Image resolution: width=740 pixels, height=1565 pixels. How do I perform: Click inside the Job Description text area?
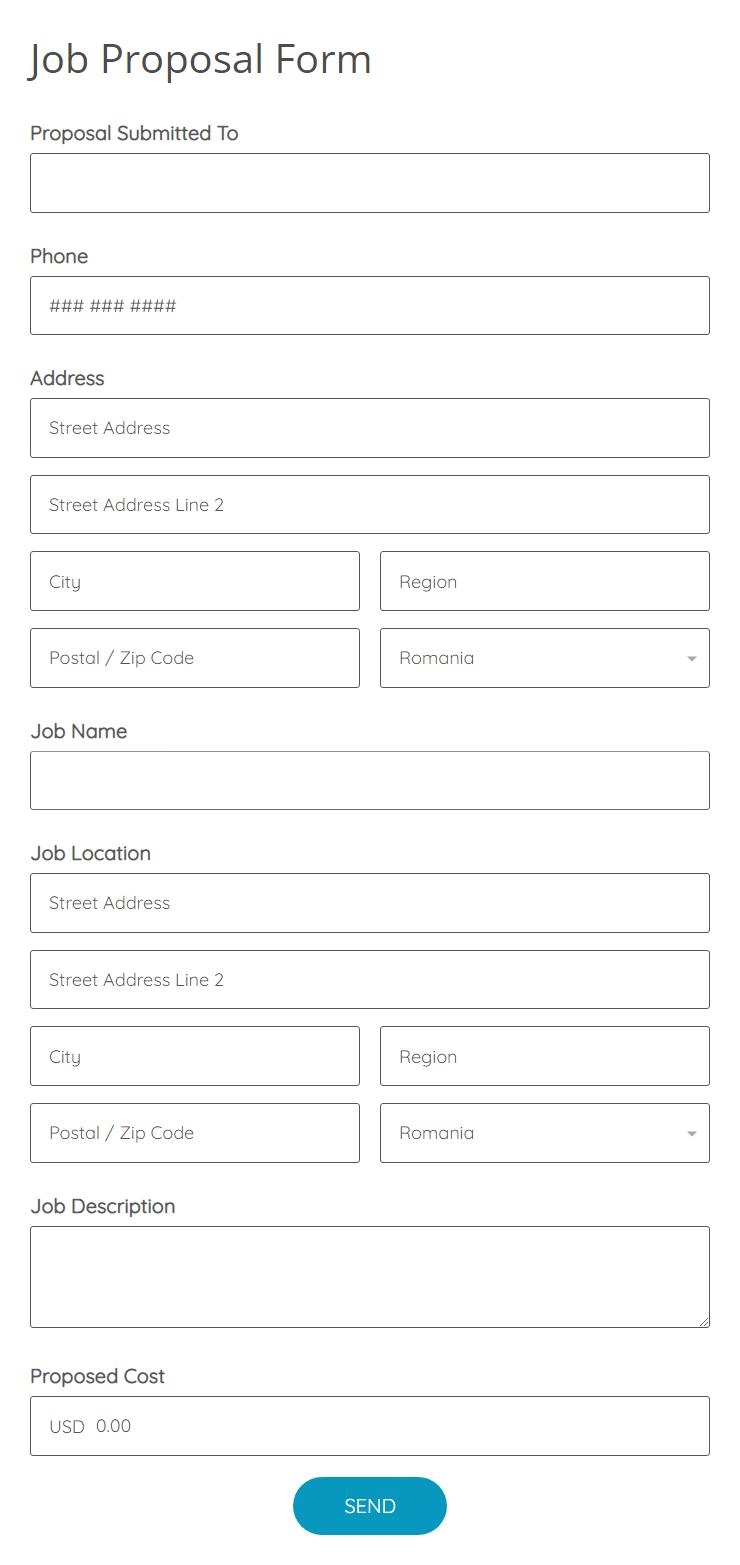370,1277
